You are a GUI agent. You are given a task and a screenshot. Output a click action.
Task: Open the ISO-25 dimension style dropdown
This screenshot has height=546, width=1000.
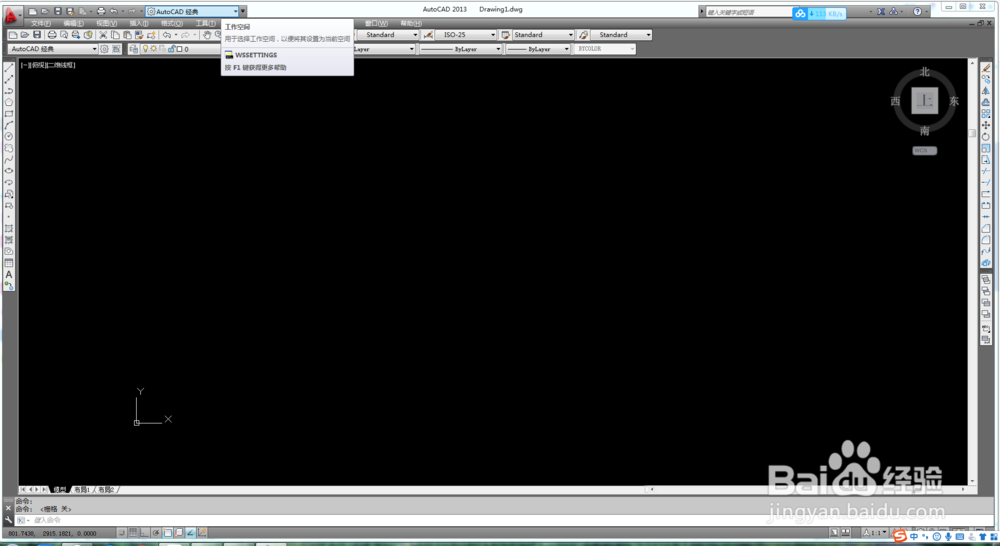click(466, 35)
